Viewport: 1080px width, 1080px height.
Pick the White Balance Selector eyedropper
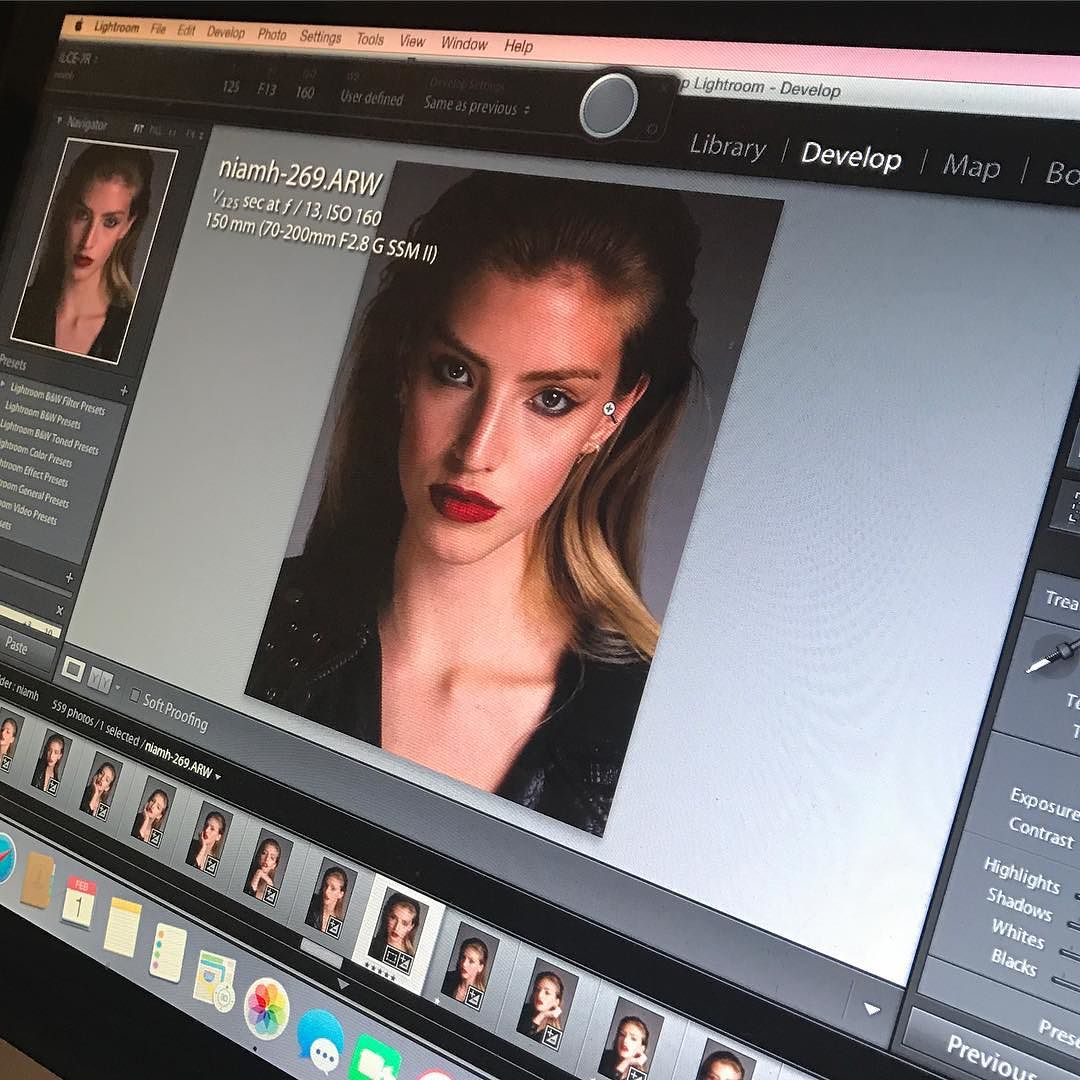[x=1054, y=655]
